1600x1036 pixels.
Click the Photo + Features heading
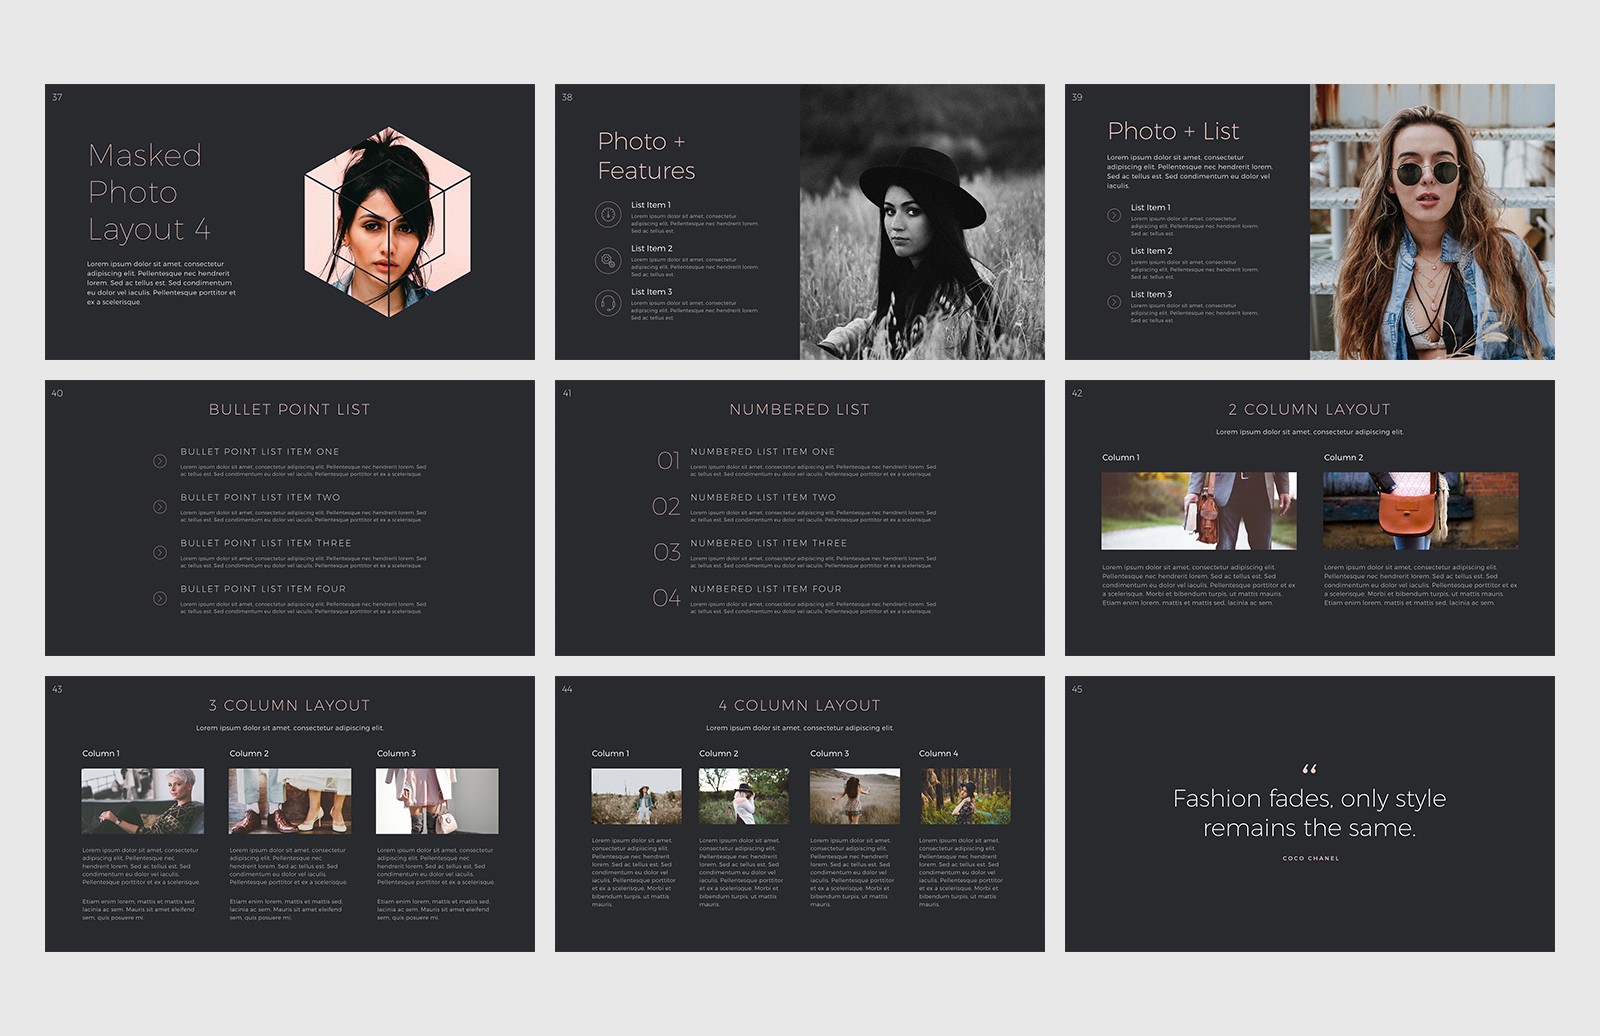[645, 156]
